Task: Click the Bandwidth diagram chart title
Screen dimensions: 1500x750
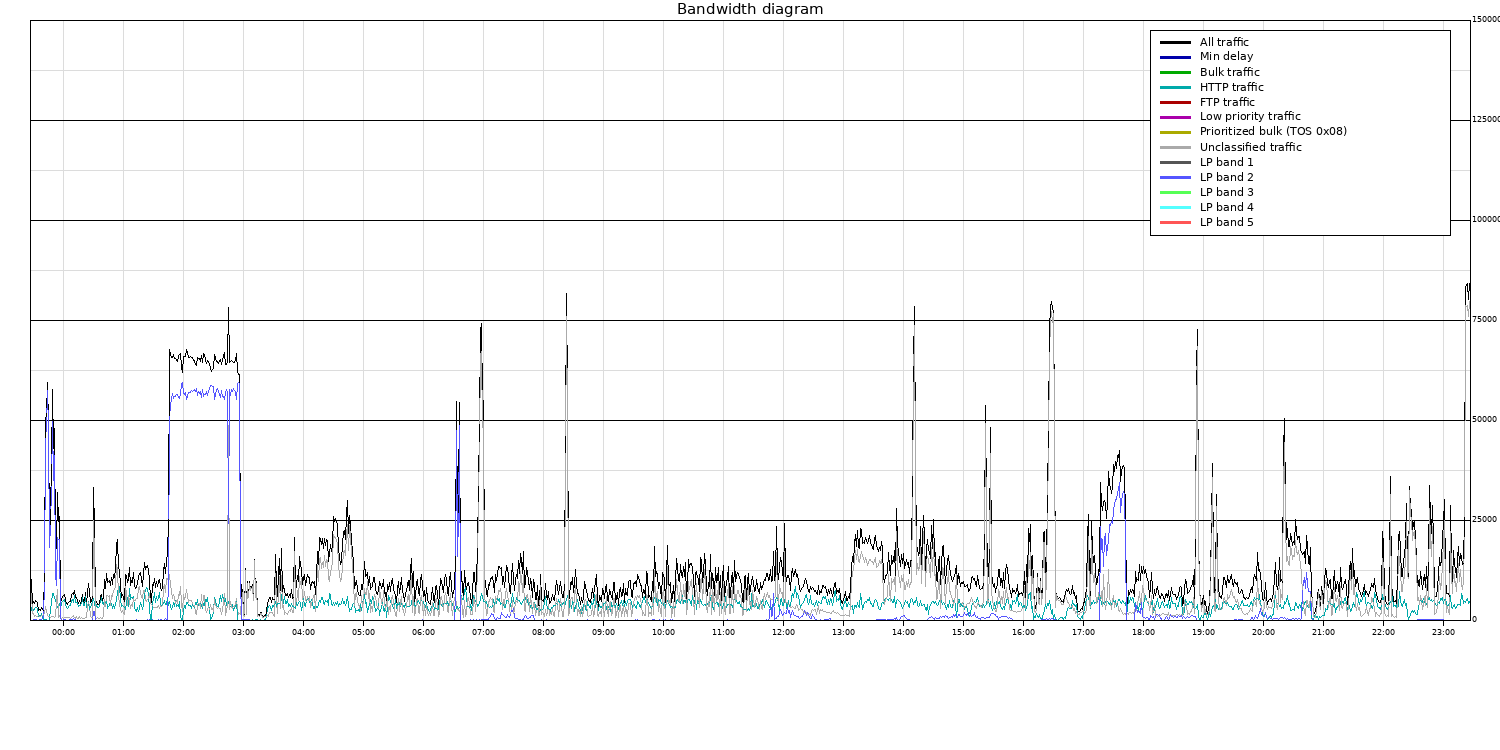Action: click(750, 9)
